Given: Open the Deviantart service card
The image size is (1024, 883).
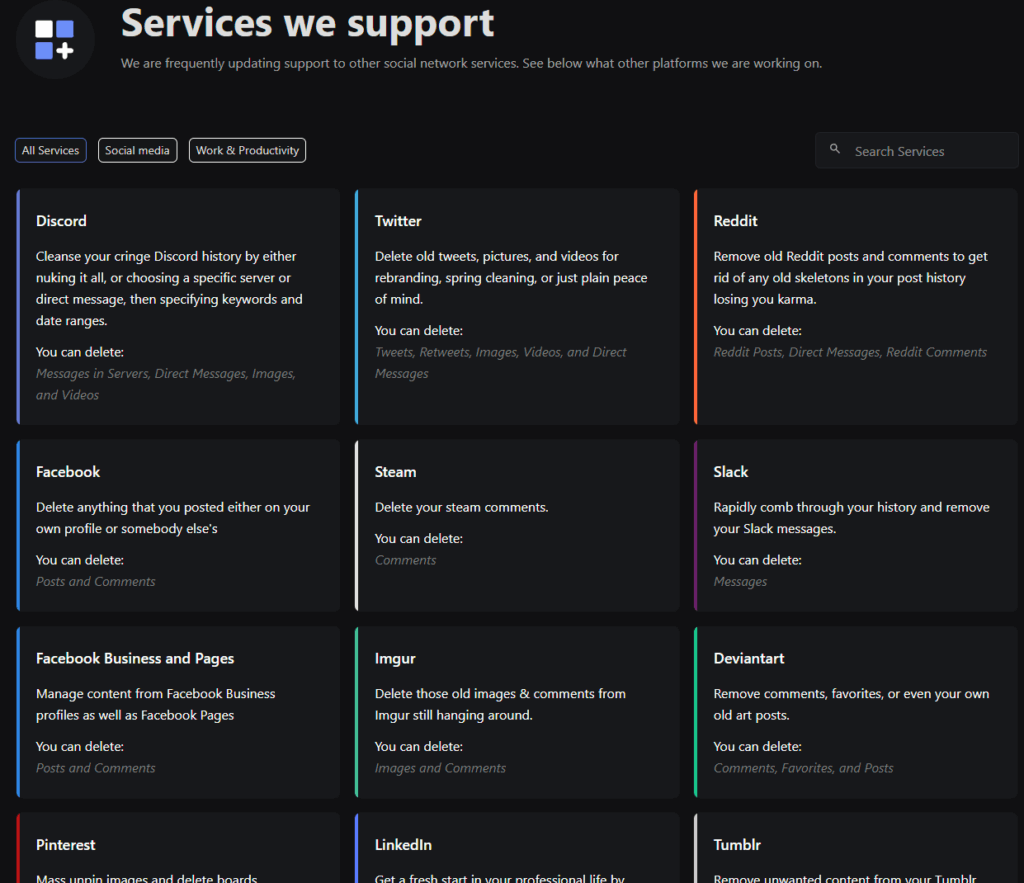Looking at the screenshot, I should point(856,712).
